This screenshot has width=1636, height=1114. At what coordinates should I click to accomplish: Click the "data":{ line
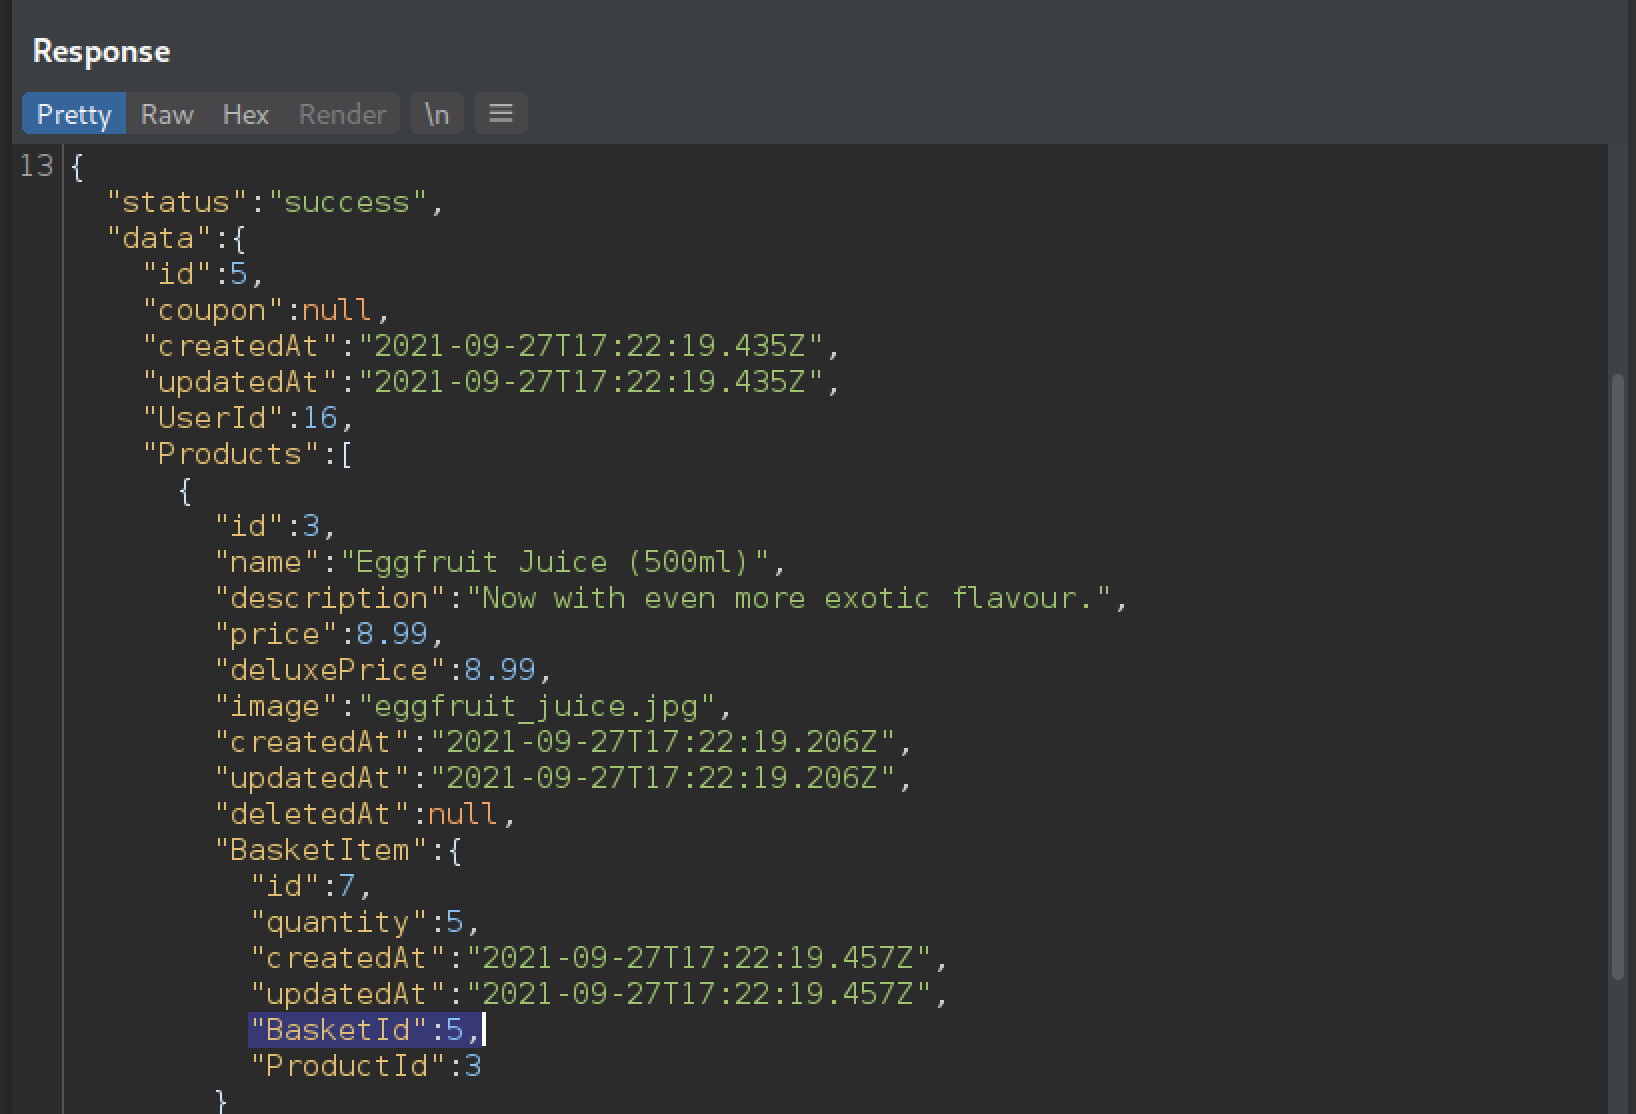click(176, 238)
